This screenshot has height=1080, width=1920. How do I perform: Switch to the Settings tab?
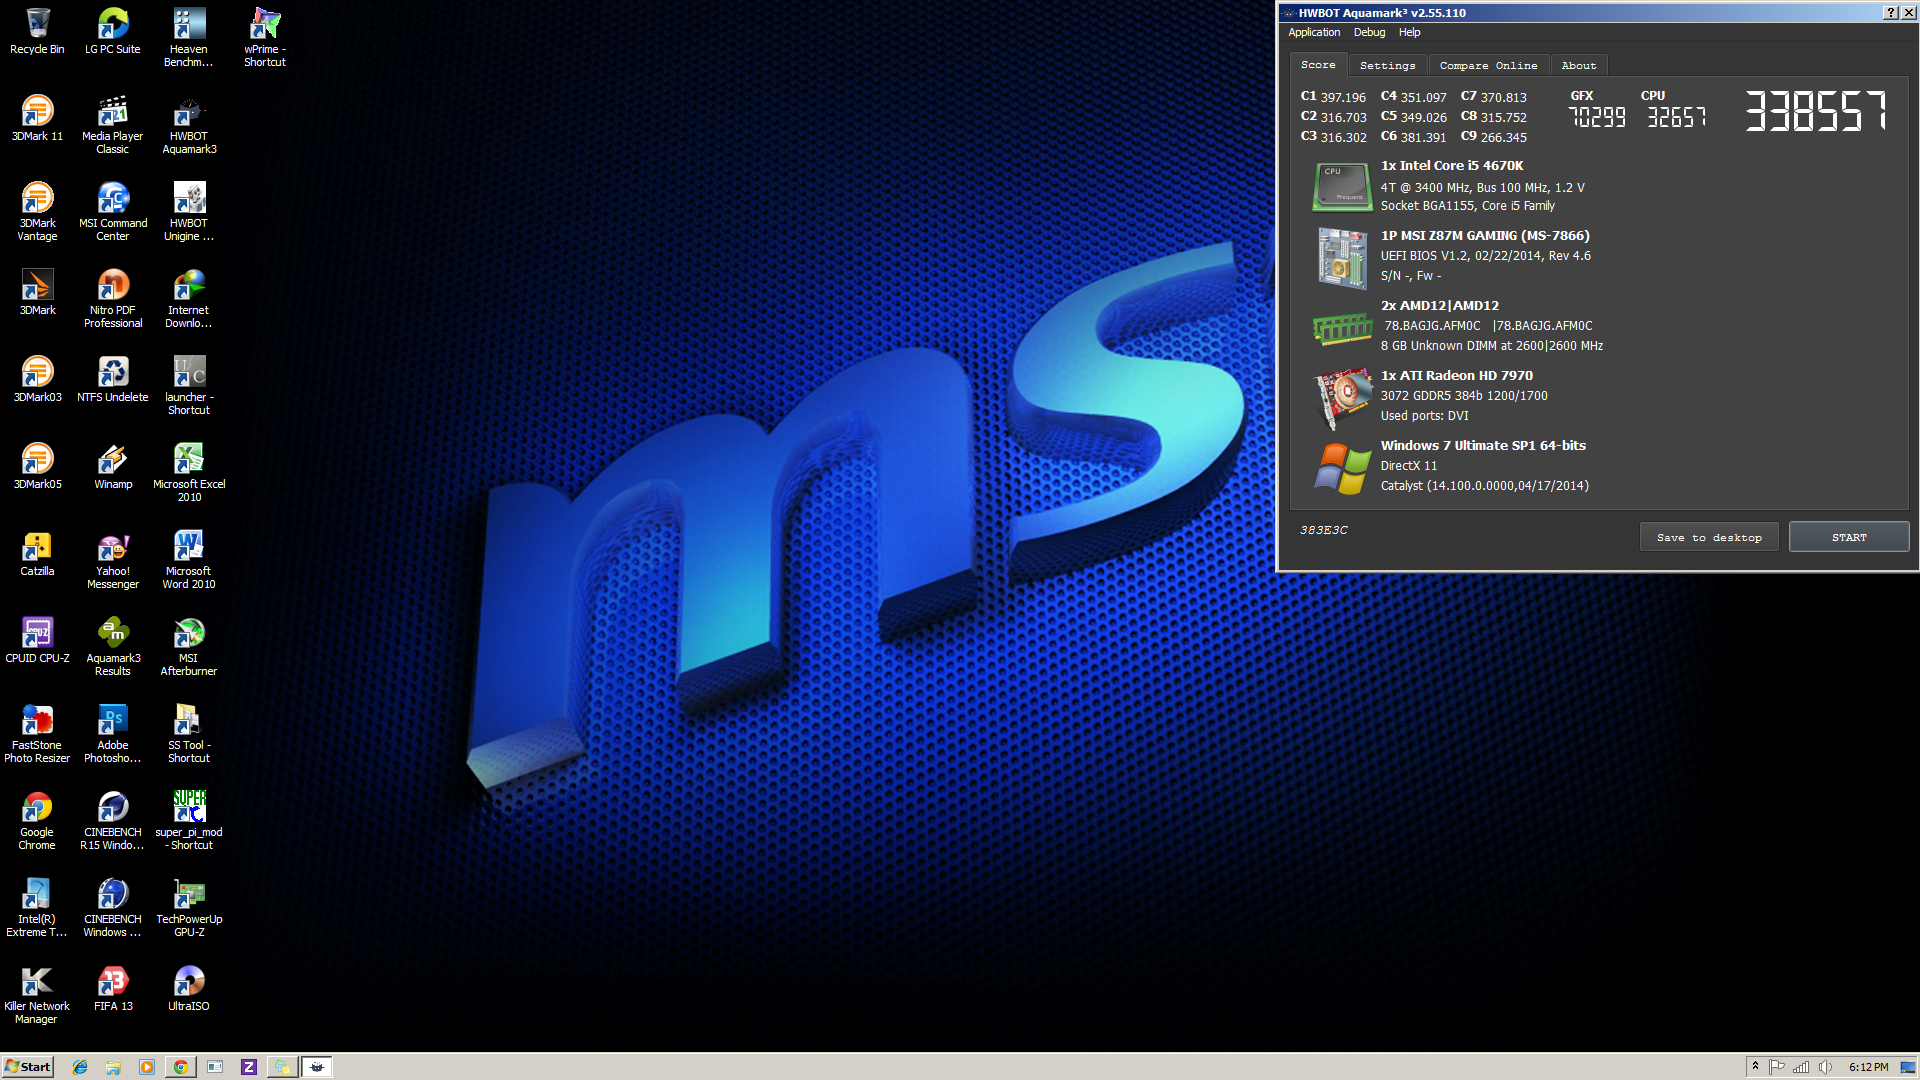[x=1387, y=65]
